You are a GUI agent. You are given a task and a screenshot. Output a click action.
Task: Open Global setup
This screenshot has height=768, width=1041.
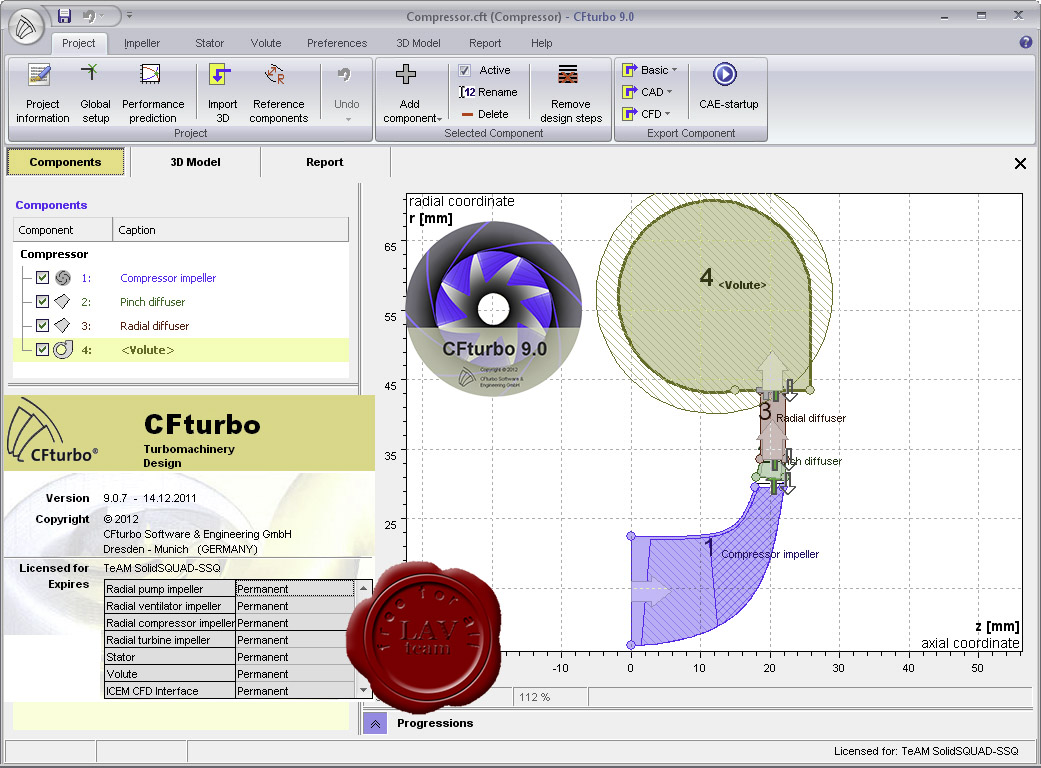coord(95,93)
